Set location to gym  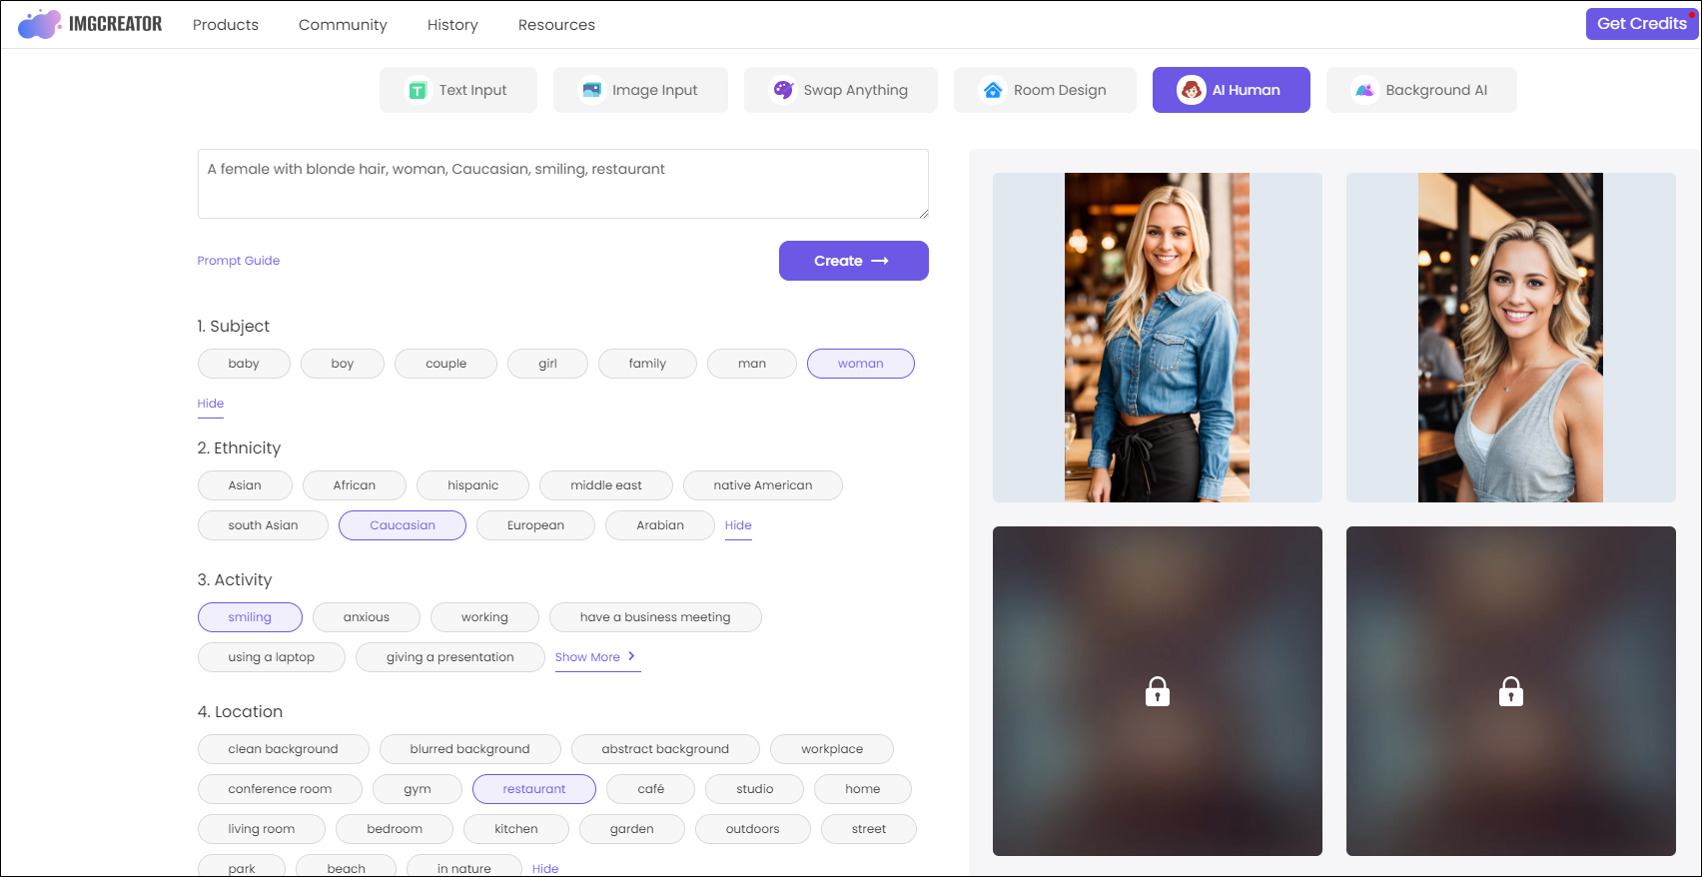(x=418, y=790)
